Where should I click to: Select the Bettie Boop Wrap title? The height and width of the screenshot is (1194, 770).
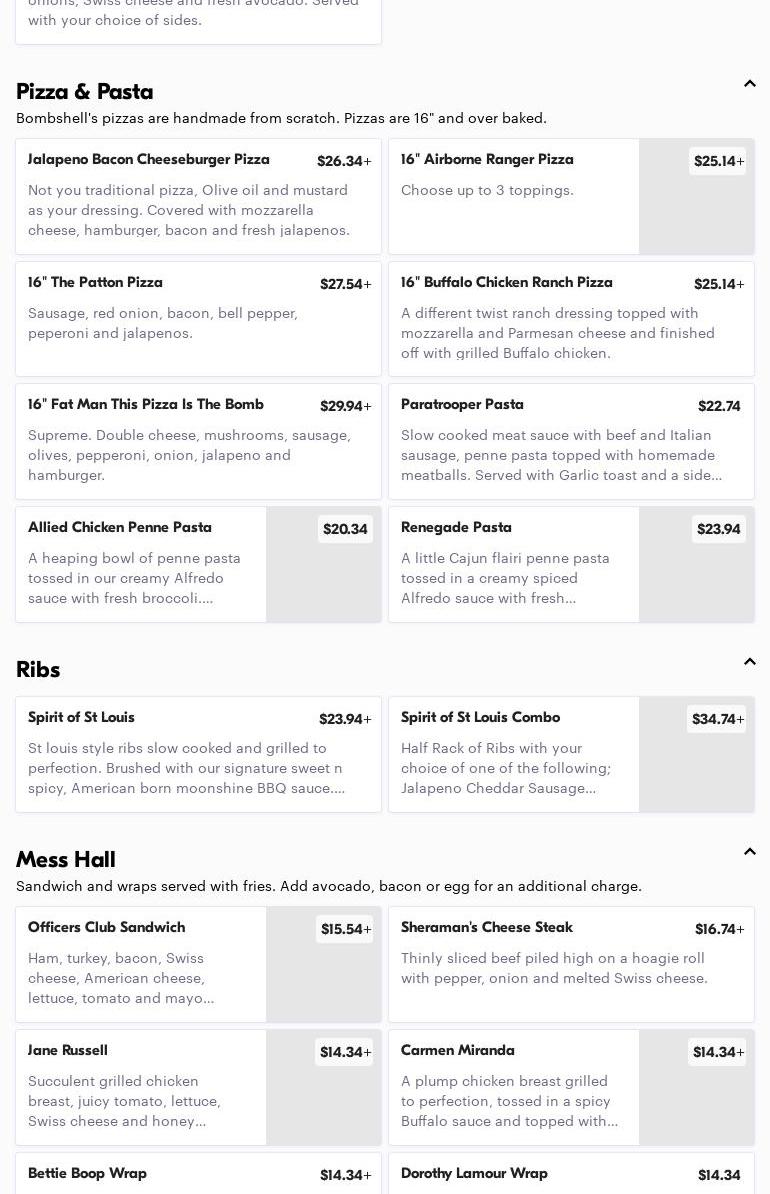[x=87, y=1174]
